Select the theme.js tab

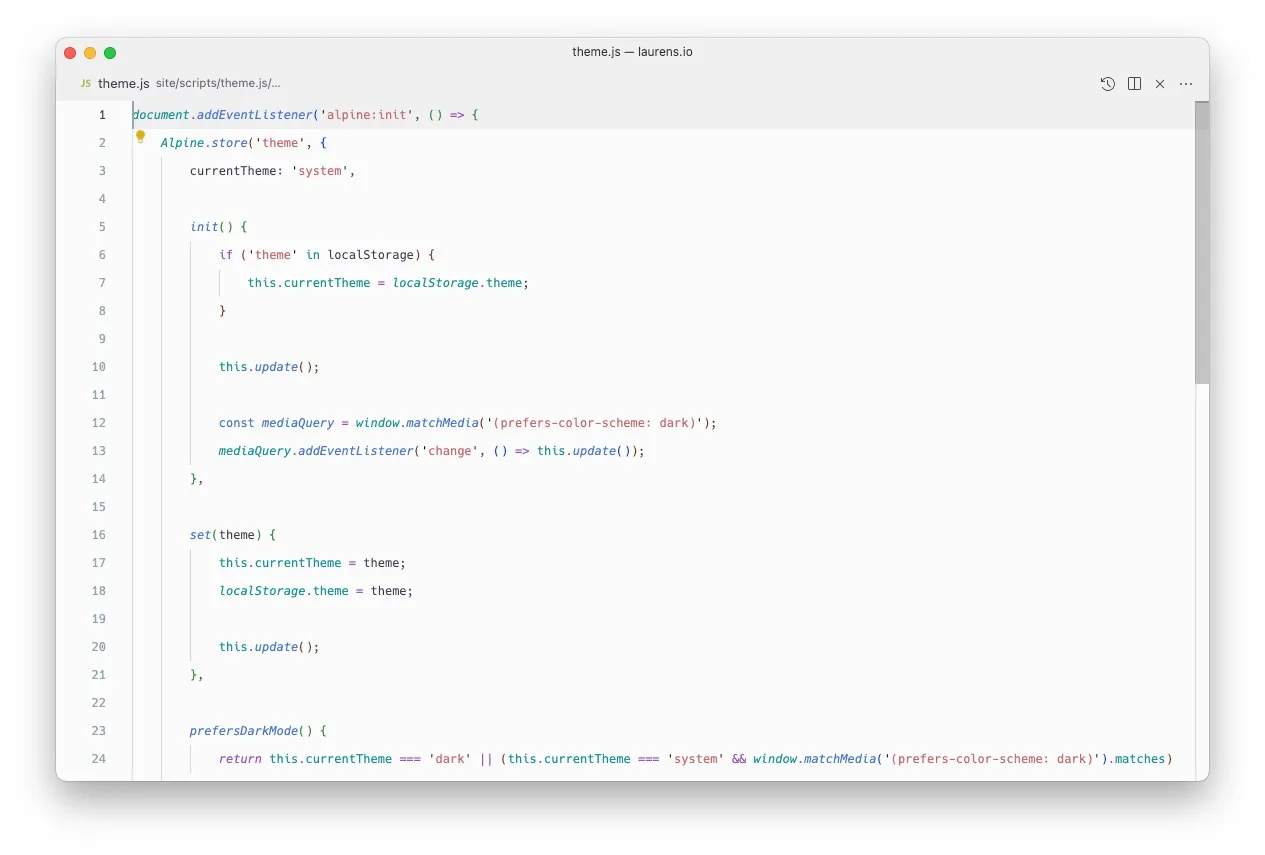(124, 84)
